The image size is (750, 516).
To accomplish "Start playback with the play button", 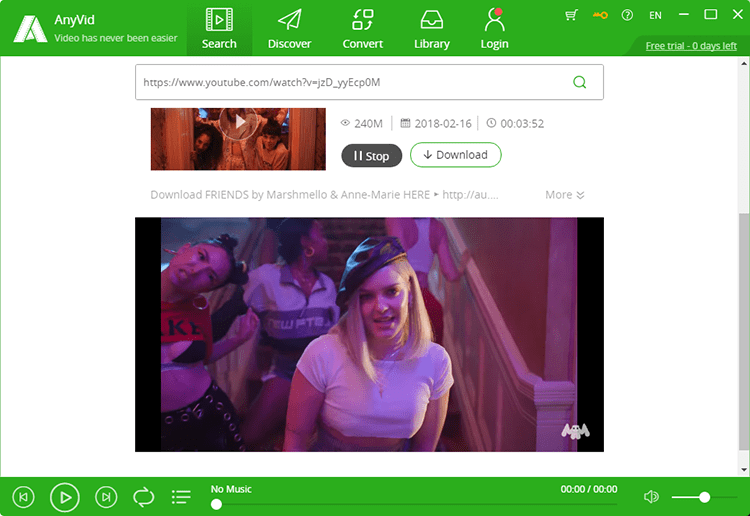I will 65,497.
